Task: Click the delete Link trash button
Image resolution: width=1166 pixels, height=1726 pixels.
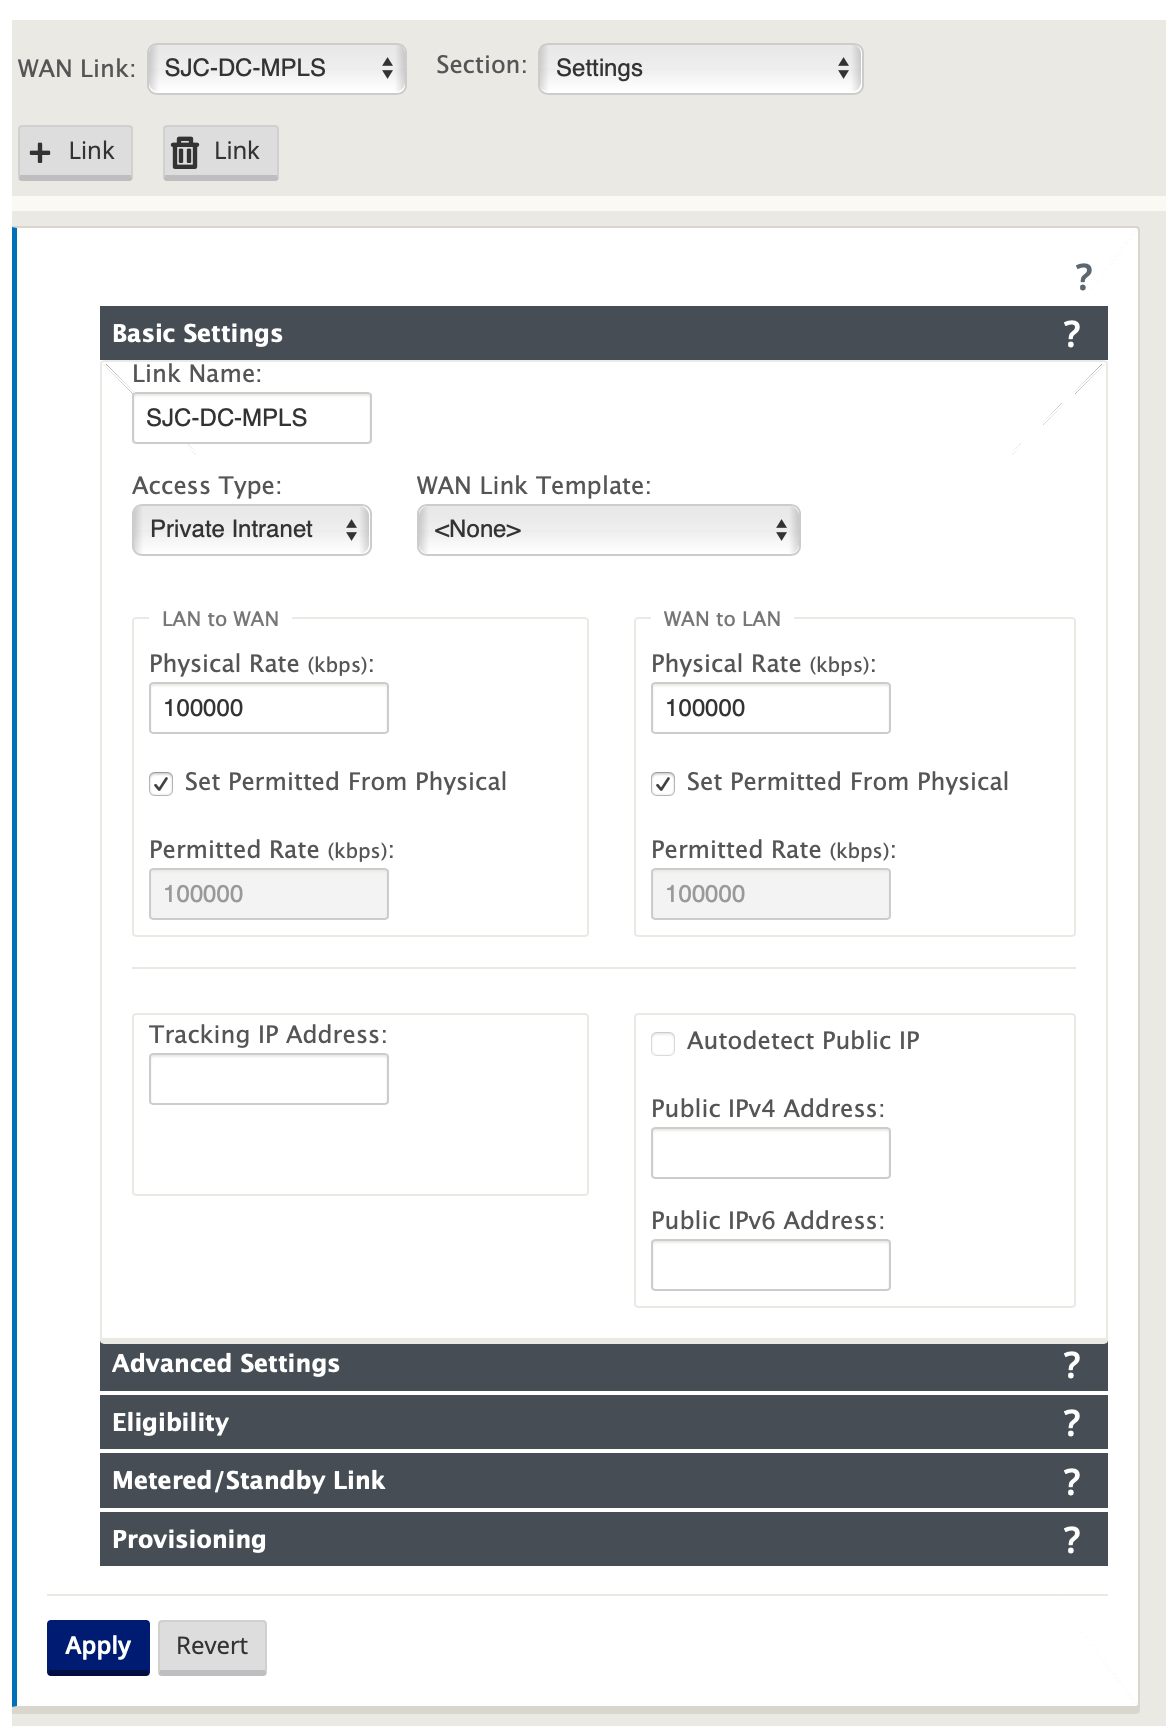Action: (221, 152)
